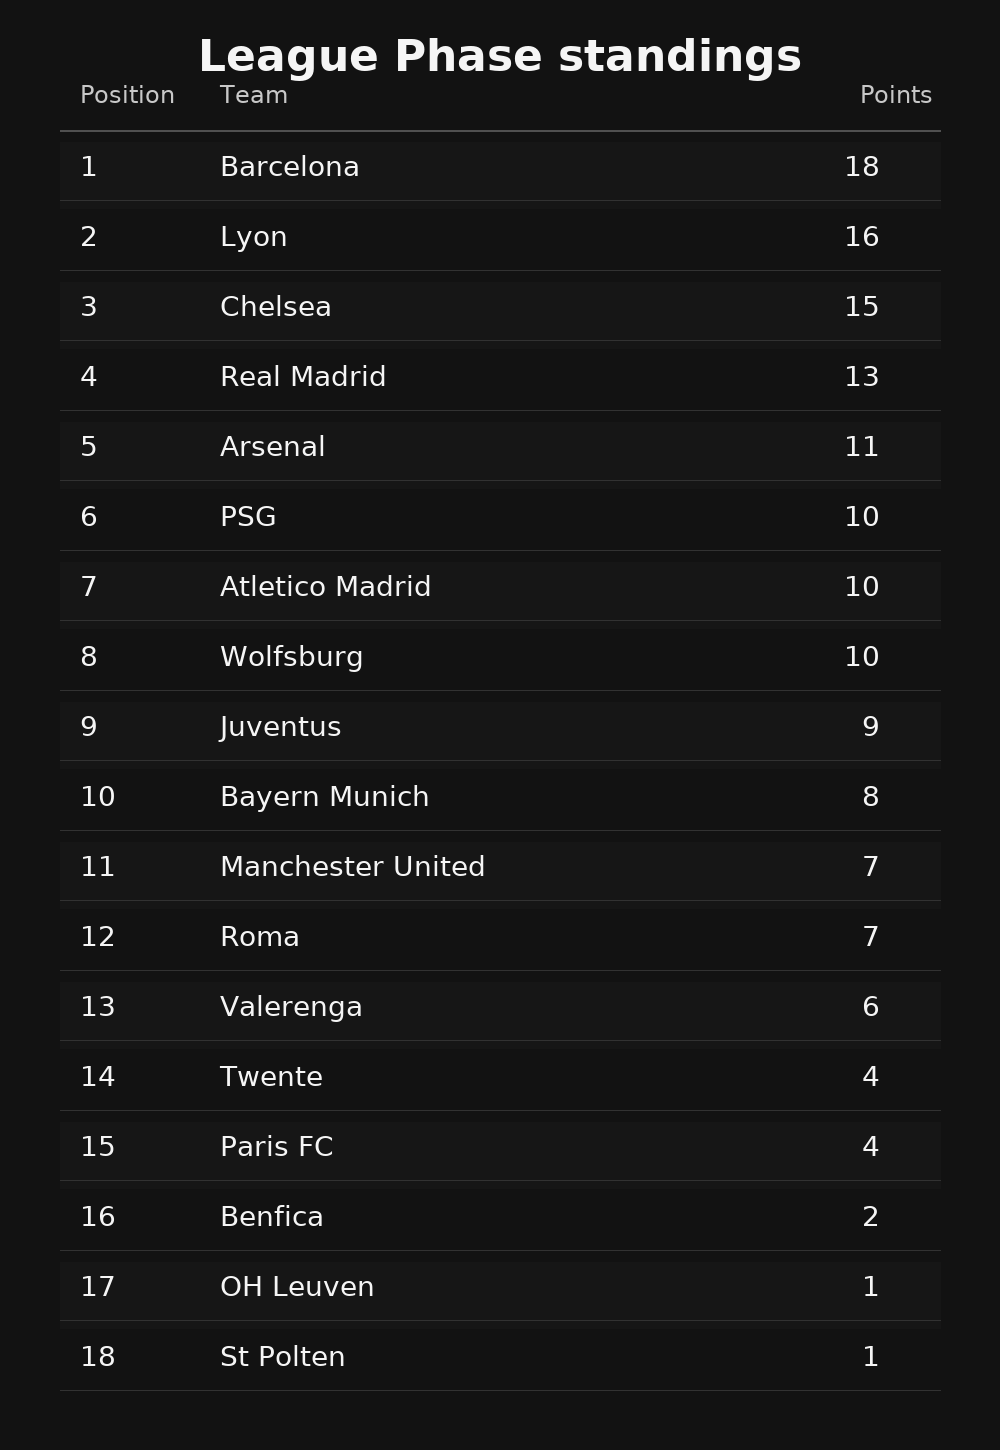The height and width of the screenshot is (1450, 1000).
Task: Open the Paris FC row
Action: point(276,1147)
